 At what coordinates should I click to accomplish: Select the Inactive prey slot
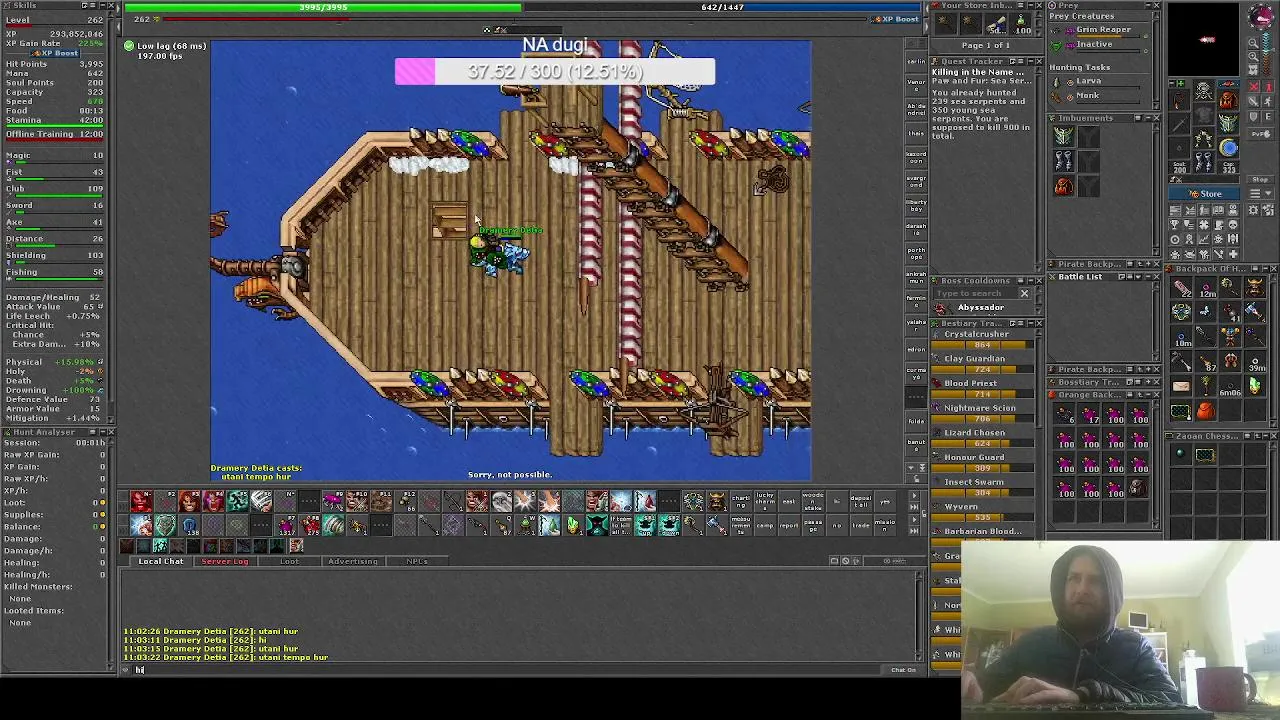click(x=1094, y=45)
